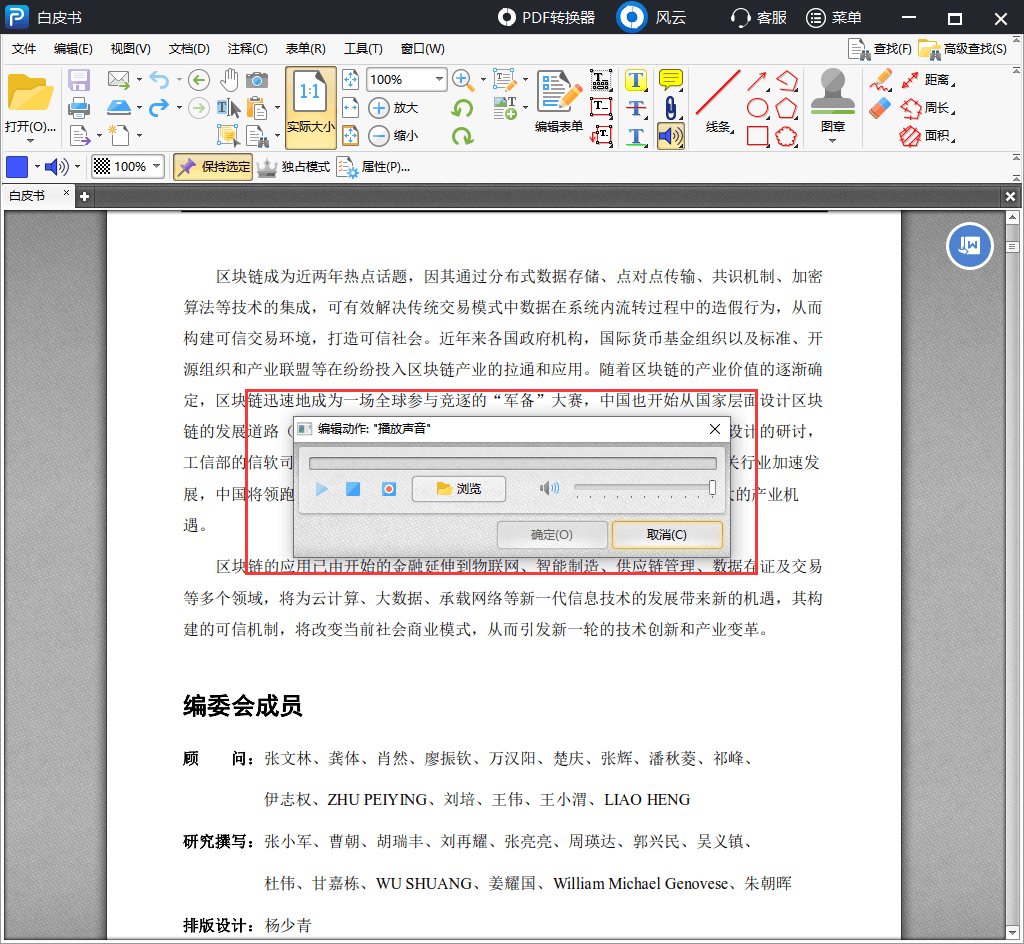Click the 放大 zoom in icon
Image resolution: width=1024 pixels, height=944 pixels.
[x=379, y=108]
